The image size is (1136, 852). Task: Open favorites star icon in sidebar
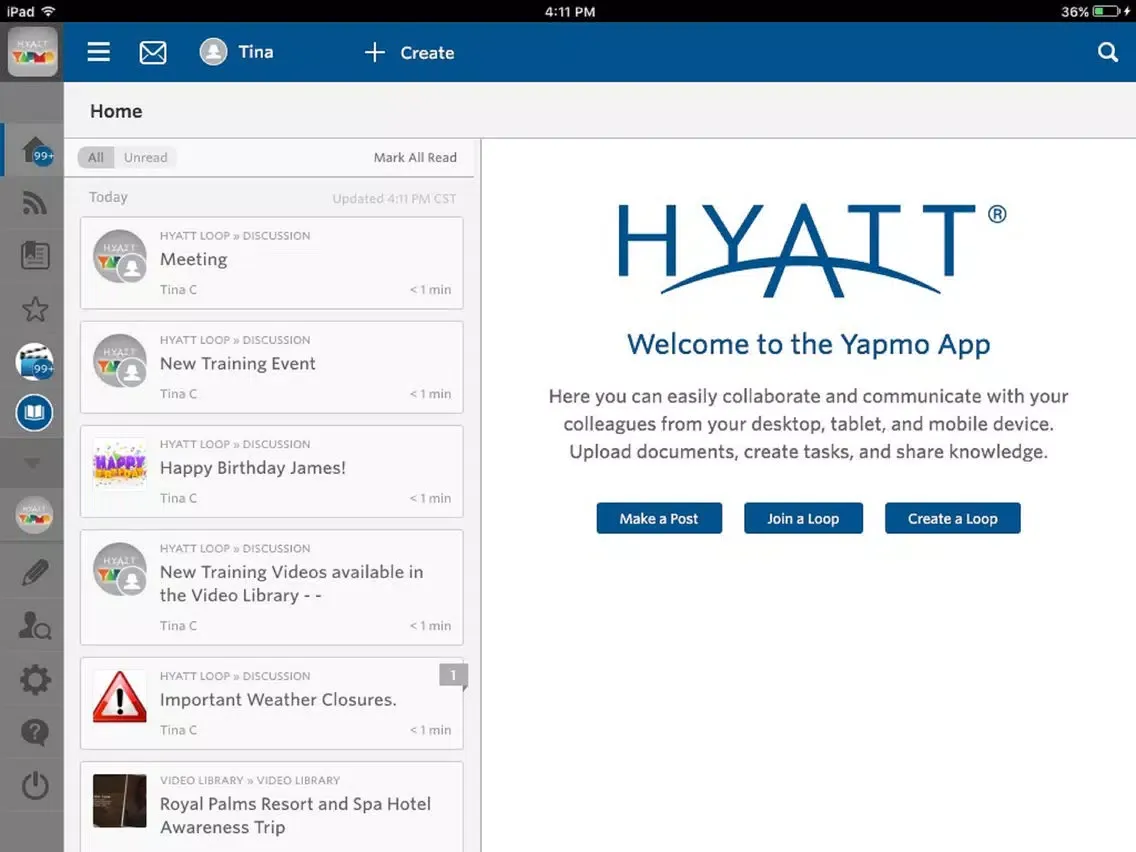[x=35, y=309]
